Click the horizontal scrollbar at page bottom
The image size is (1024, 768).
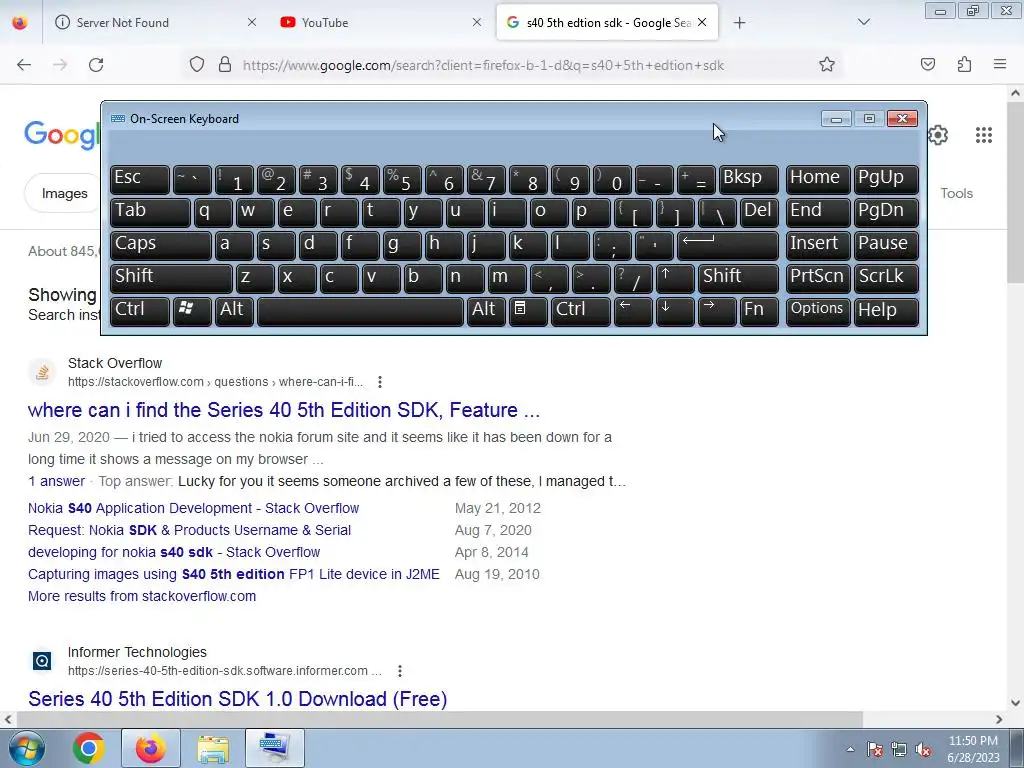tap(439, 719)
